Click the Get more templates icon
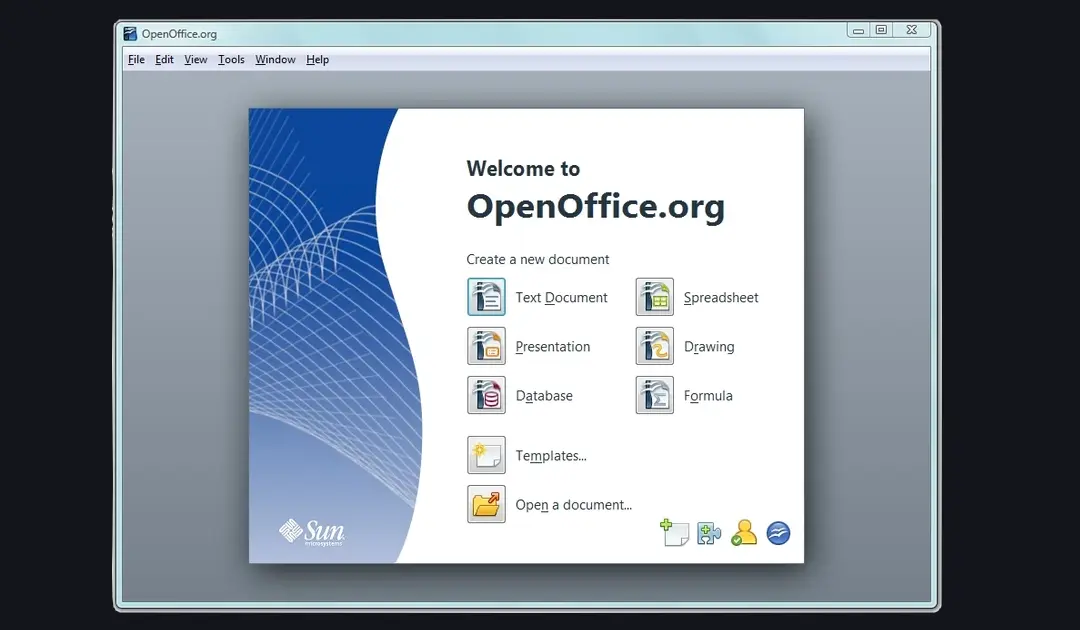 [674, 533]
